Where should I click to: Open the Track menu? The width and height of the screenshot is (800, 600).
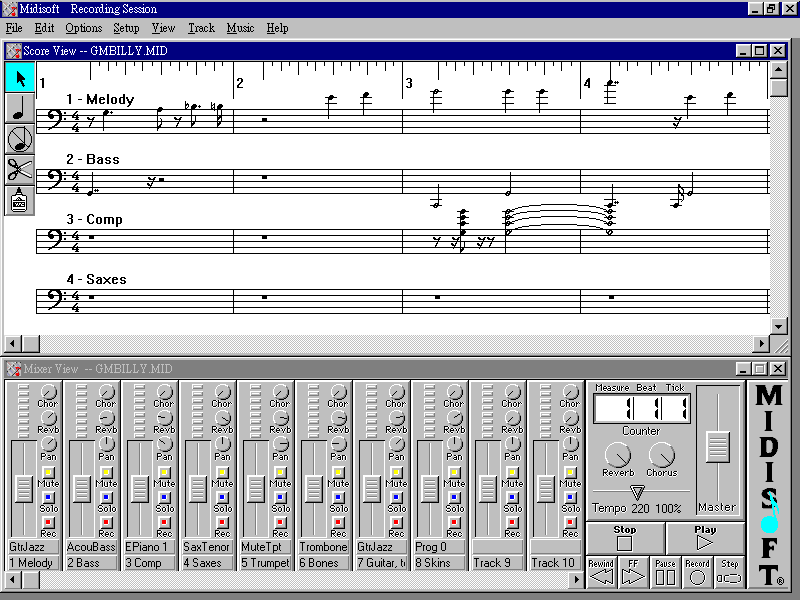click(201, 28)
